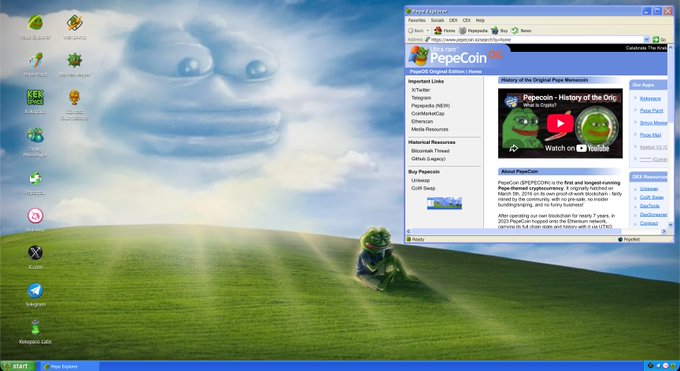Click the horizontal scrollbar right arrow
680x371 pixels.
pyautogui.click(x=664, y=232)
